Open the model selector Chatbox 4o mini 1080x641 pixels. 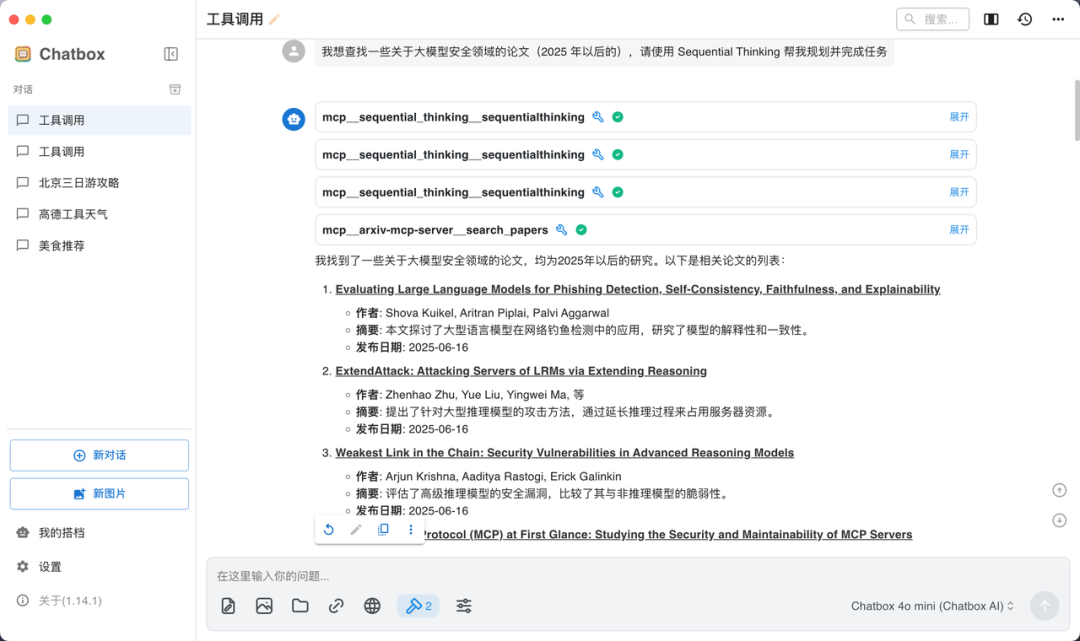pos(929,605)
